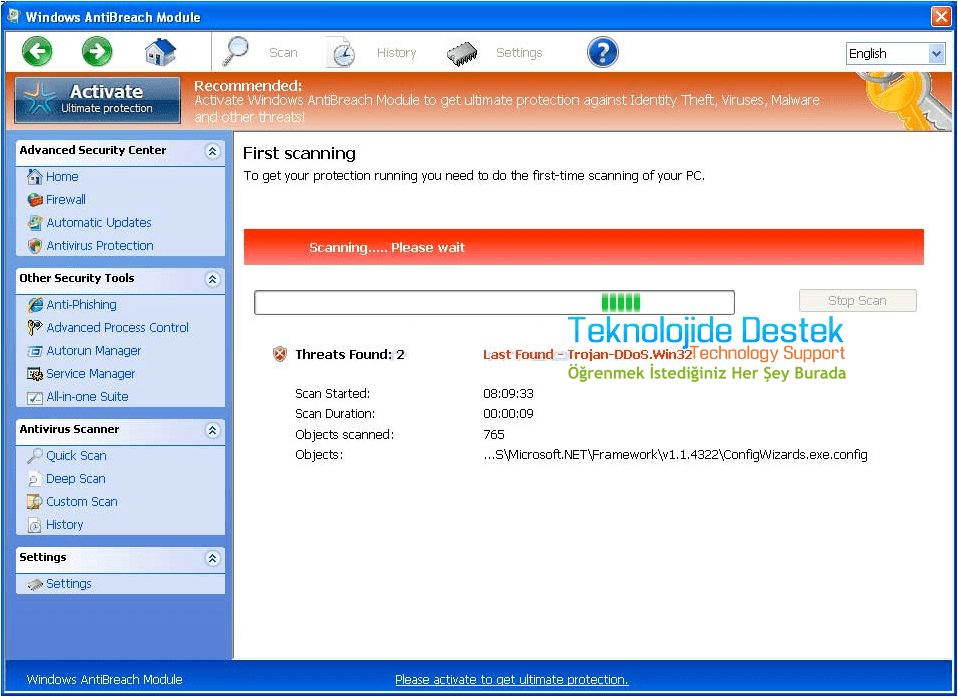Click the Scan Duration value 00:00:09
958x697 pixels.
pyautogui.click(x=508, y=414)
